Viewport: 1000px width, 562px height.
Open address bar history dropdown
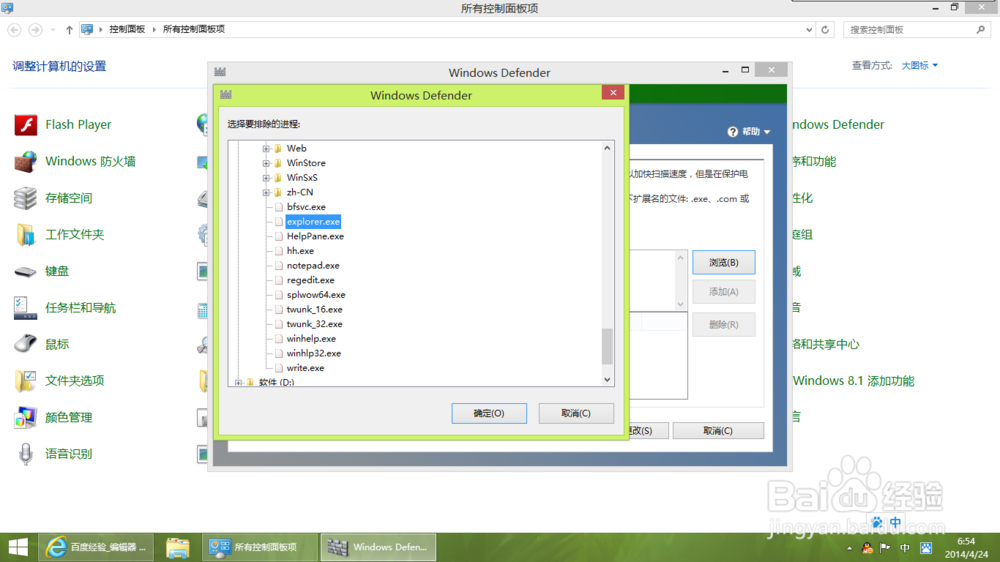coord(809,29)
